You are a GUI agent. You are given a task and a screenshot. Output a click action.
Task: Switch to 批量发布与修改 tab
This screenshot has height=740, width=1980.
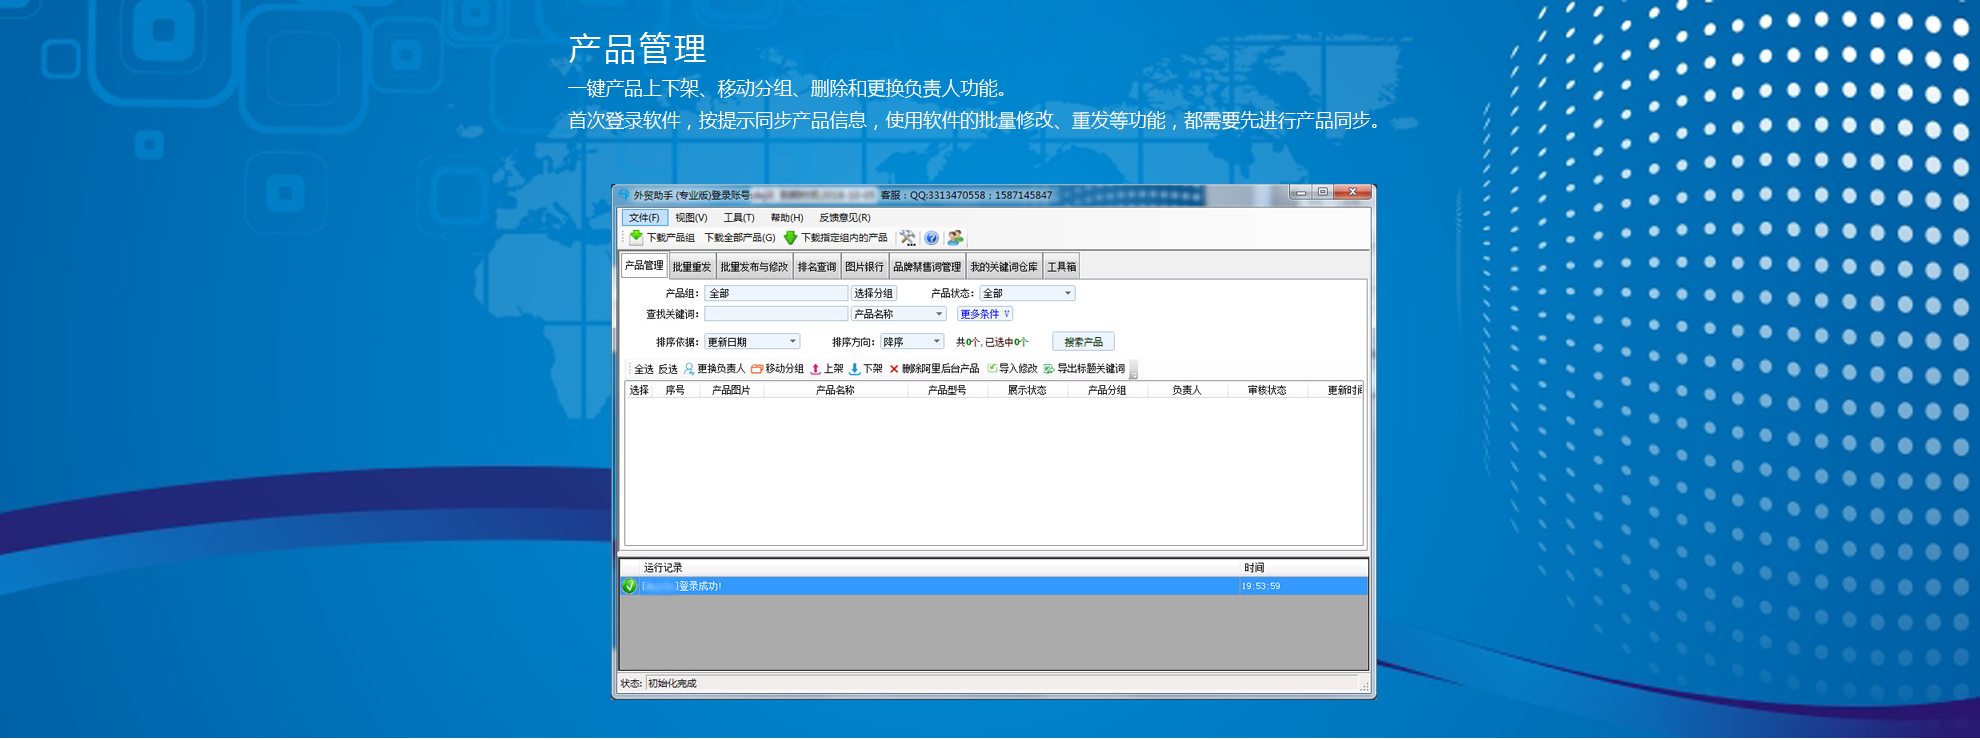tap(754, 267)
